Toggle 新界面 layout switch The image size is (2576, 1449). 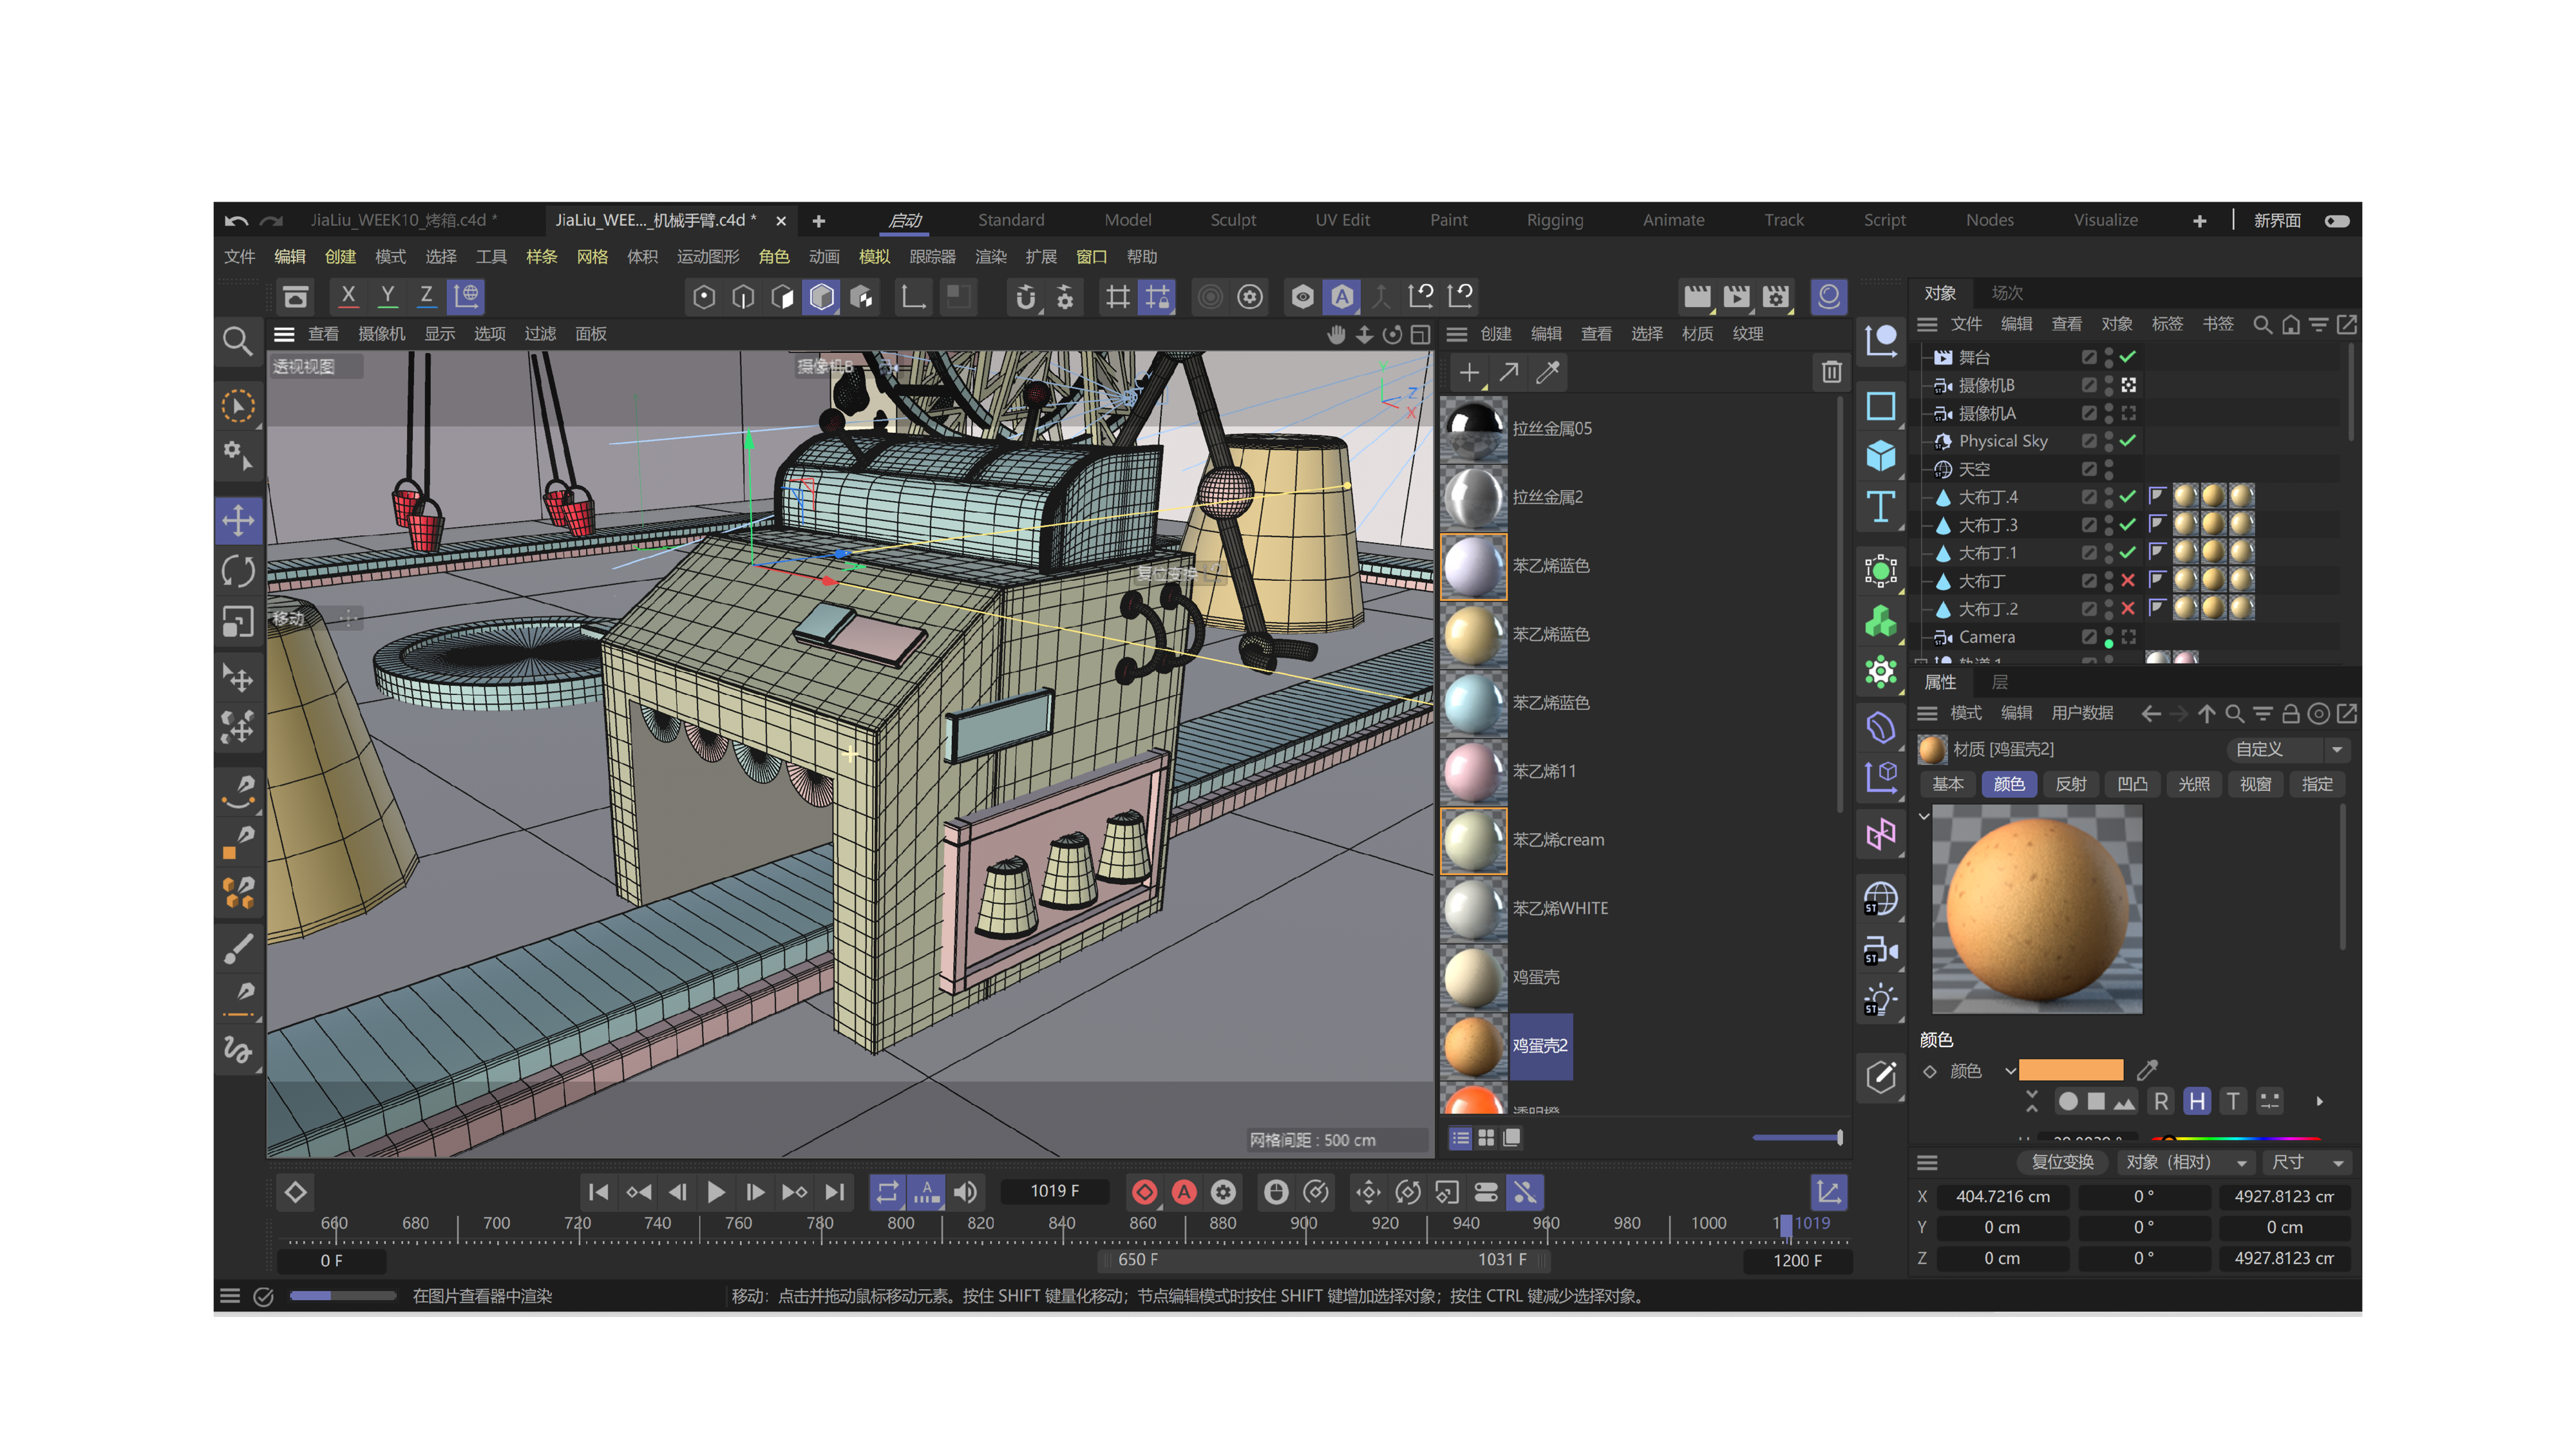tap(2337, 220)
